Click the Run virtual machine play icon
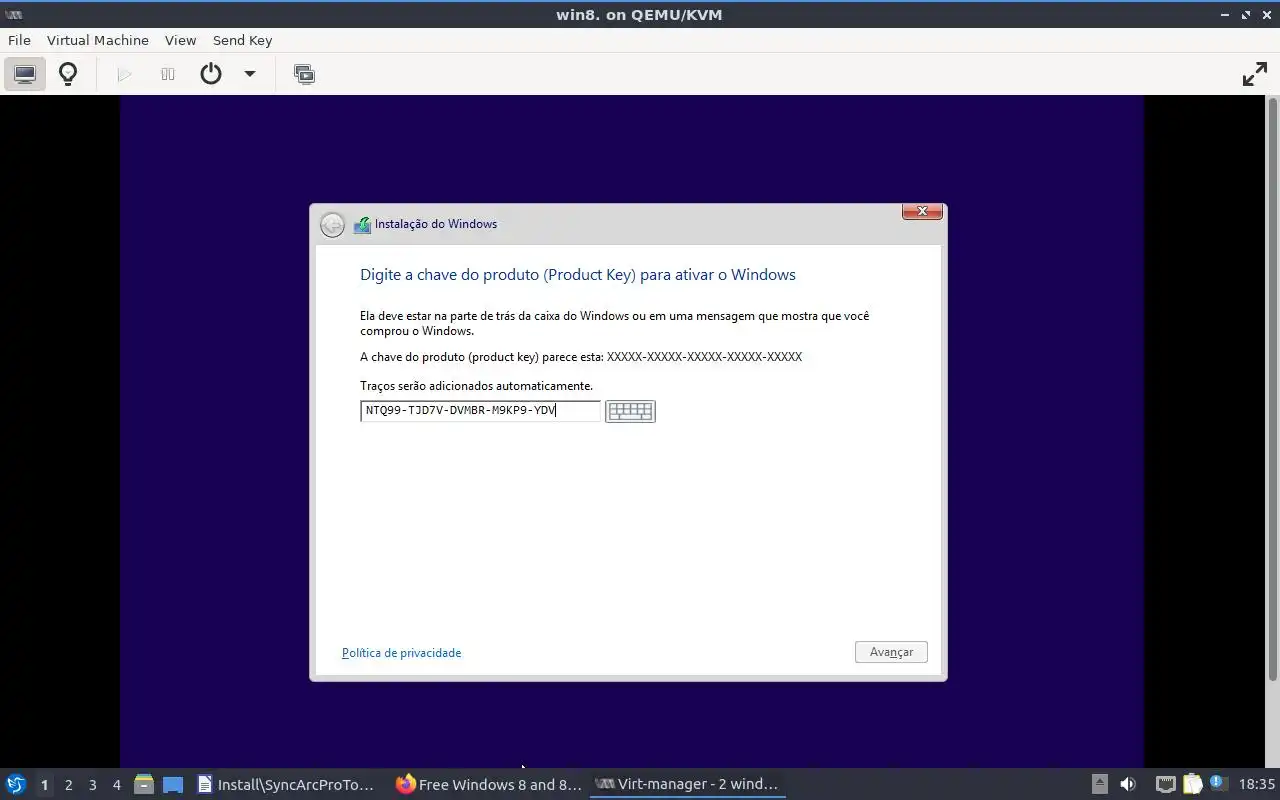 pyautogui.click(x=125, y=74)
